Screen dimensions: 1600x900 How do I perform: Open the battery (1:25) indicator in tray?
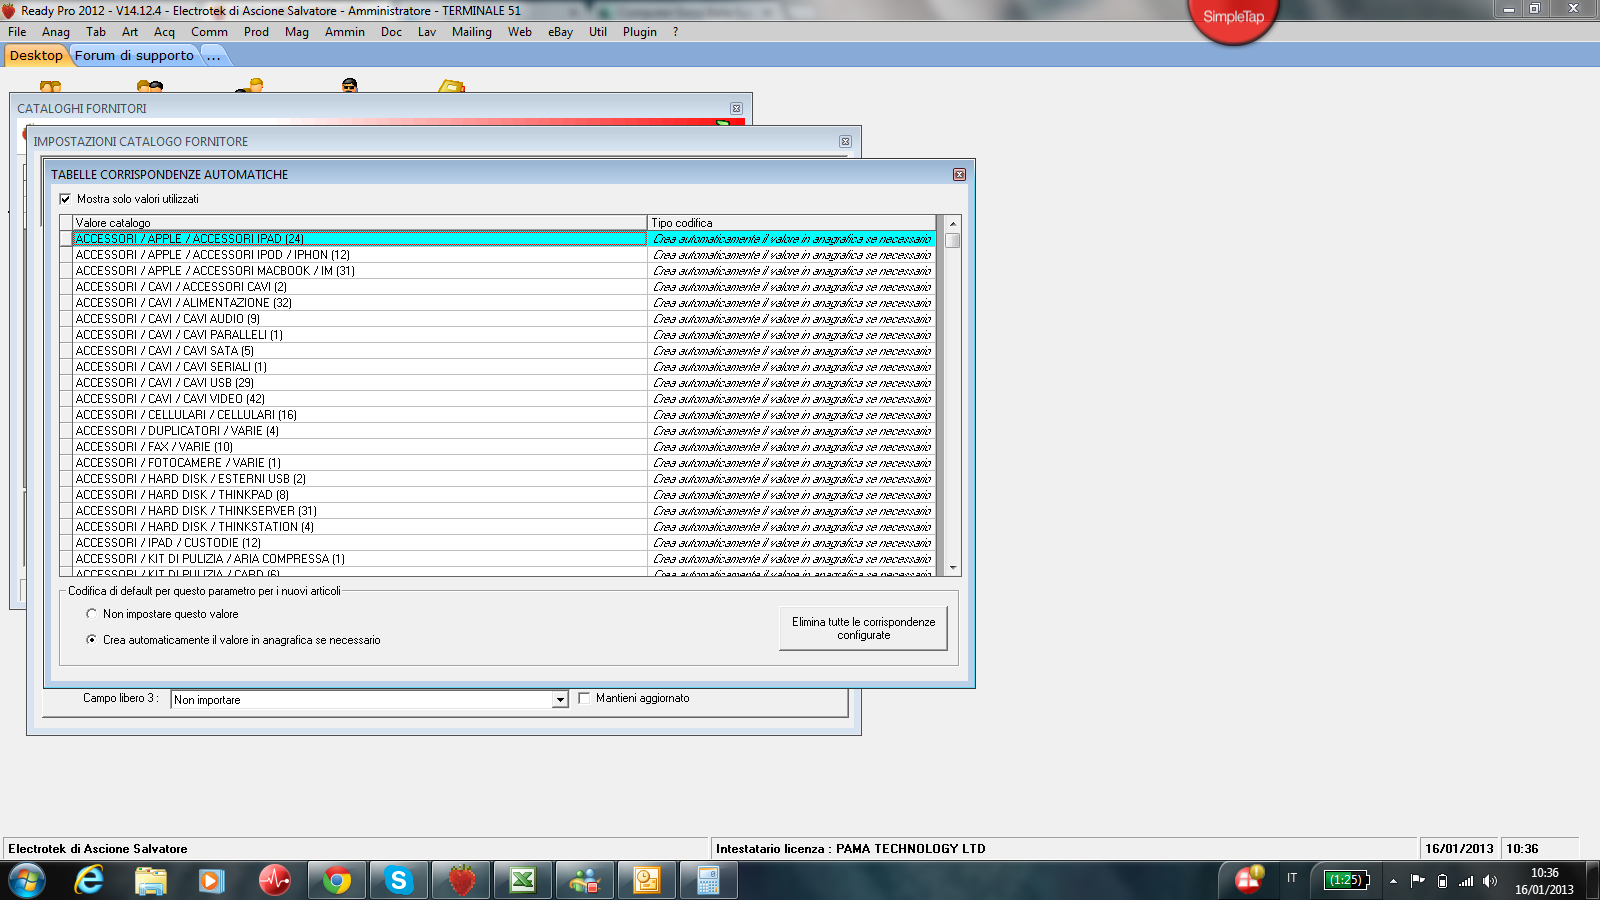pyautogui.click(x=1346, y=880)
